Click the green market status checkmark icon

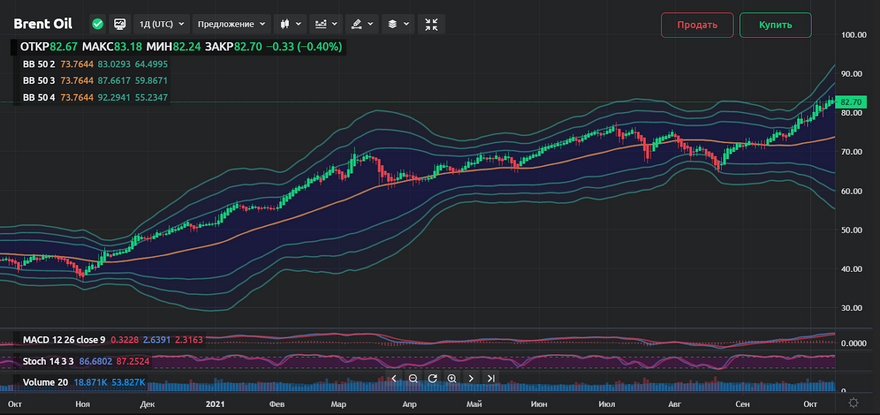[x=97, y=23]
